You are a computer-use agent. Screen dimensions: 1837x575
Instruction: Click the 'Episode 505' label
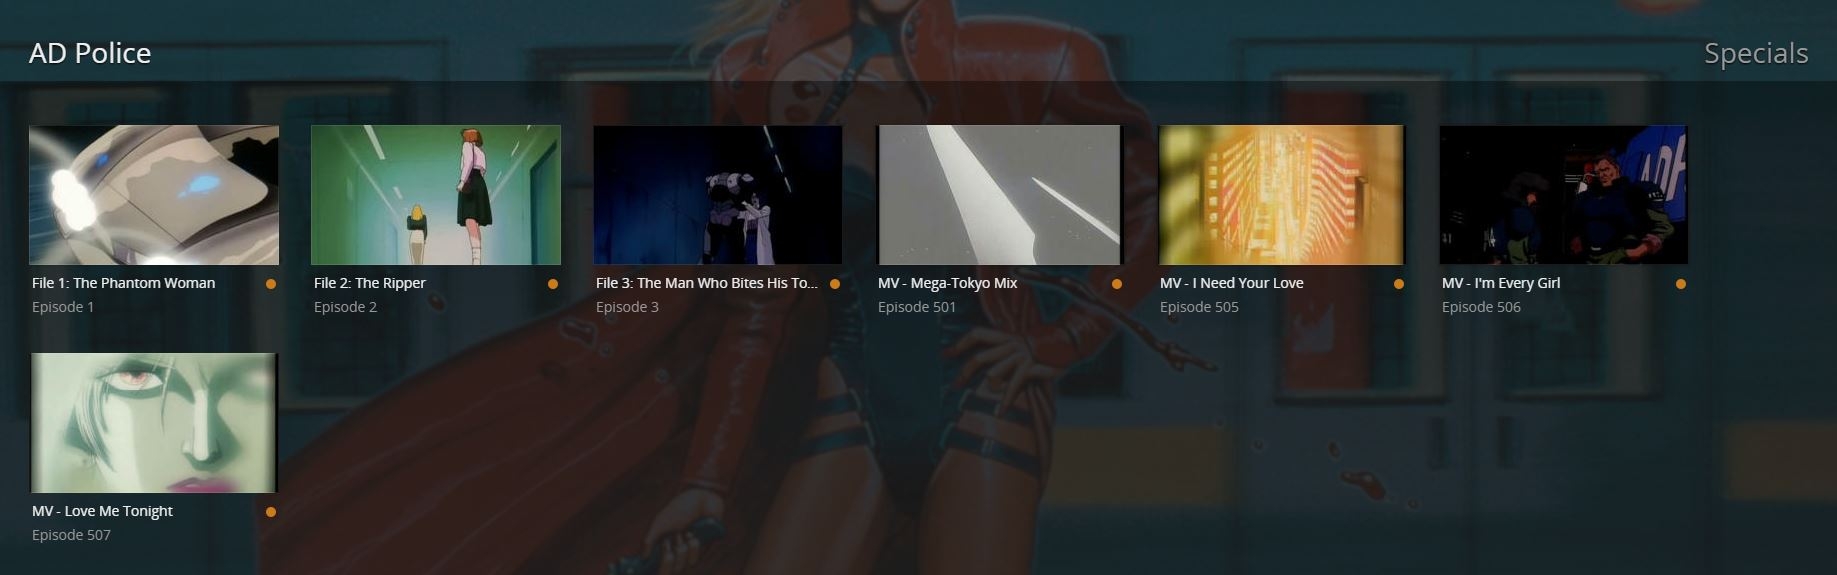[1199, 307]
